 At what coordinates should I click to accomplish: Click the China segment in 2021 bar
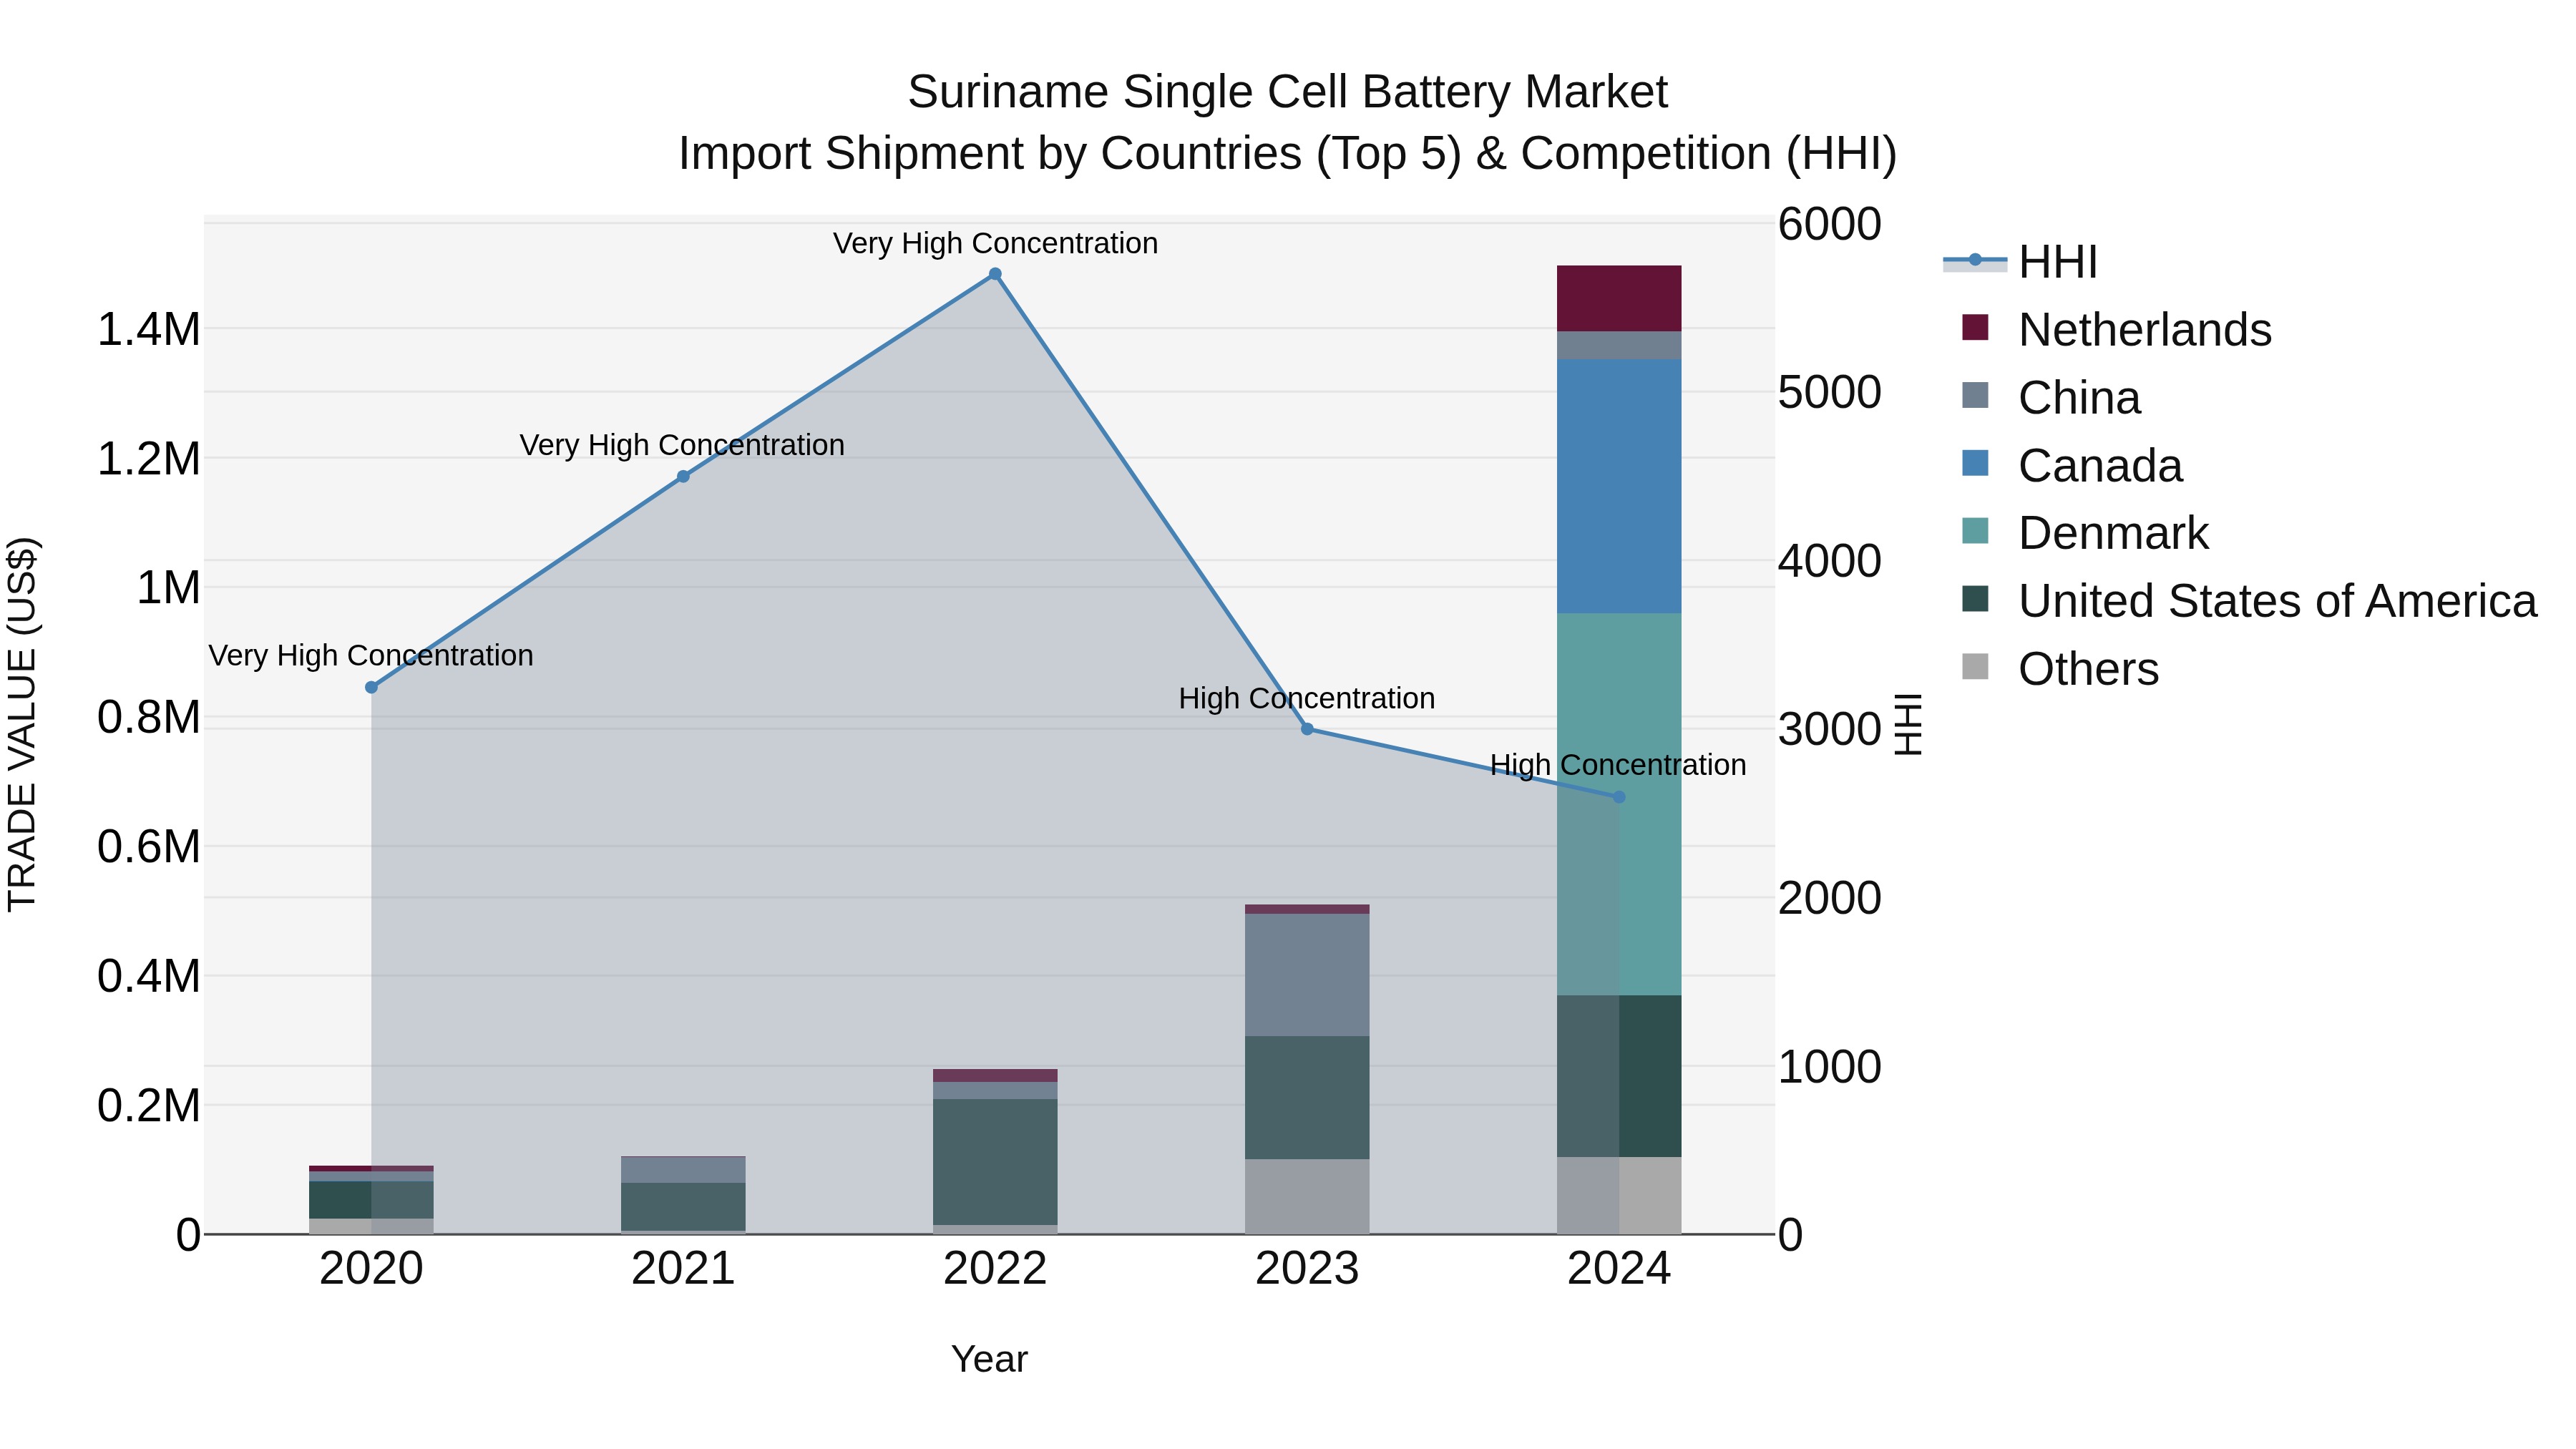click(x=683, y=1170)
